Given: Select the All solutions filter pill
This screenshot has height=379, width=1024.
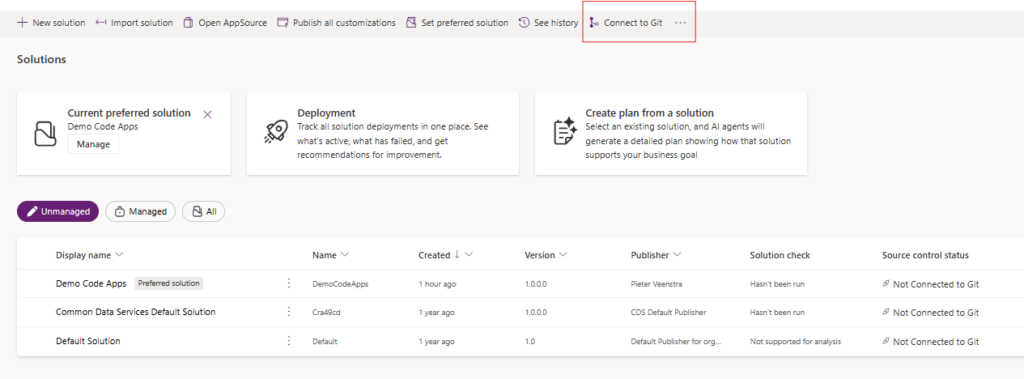Looking at the screenshot, I should [x=204, y=212].
